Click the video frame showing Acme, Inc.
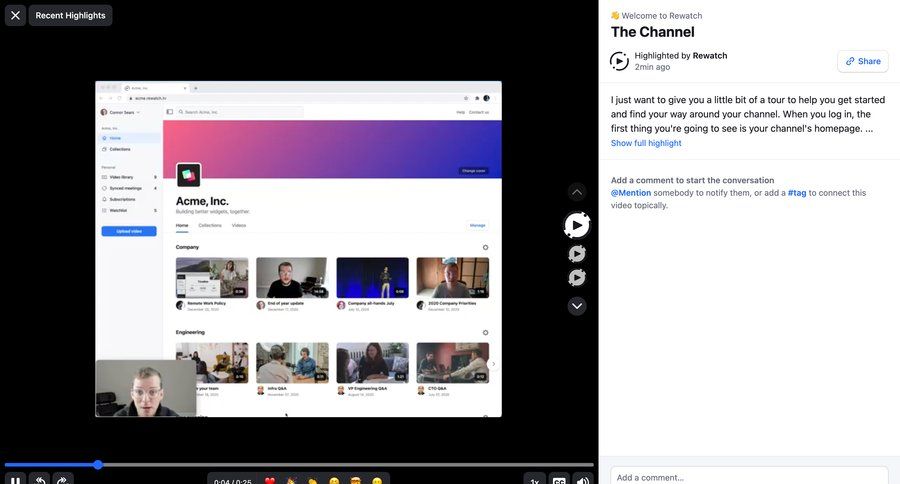Viewport: 900px width, 484px height. coord(298,249)
